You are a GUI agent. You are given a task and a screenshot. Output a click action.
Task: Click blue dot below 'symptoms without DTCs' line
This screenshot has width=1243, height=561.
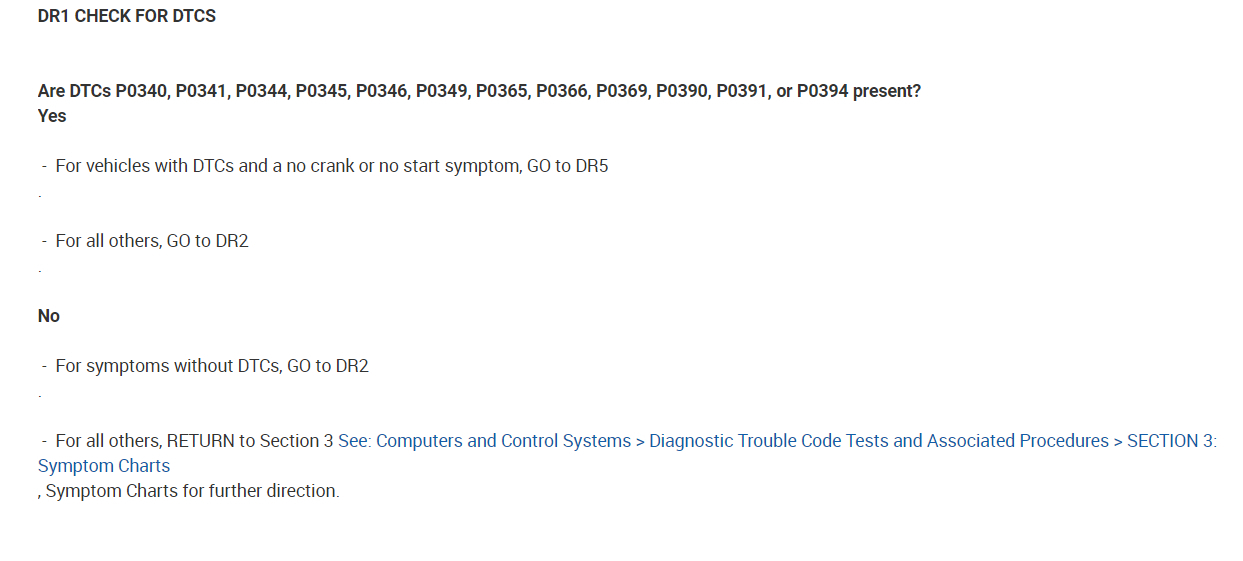click(x=40, y=396)
